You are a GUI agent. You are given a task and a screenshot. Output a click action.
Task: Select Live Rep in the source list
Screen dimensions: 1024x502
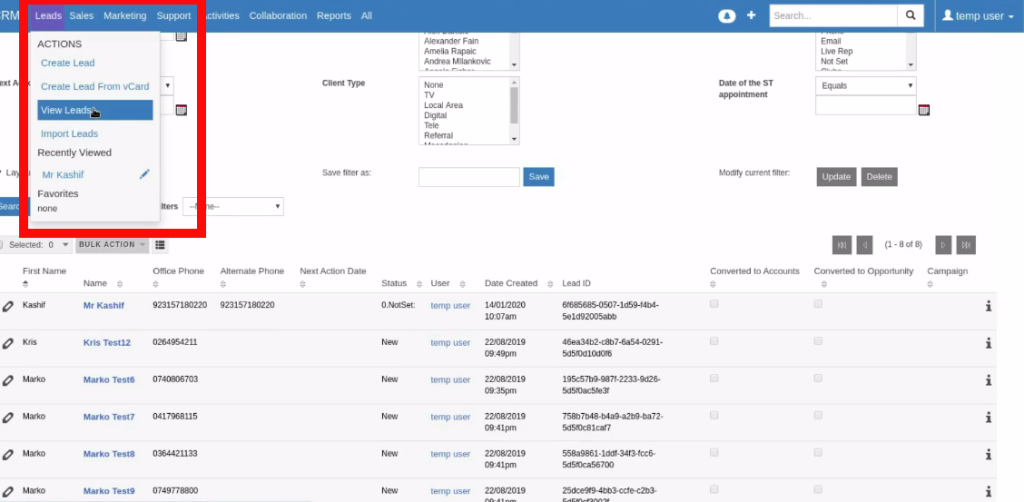click(837, 51)
